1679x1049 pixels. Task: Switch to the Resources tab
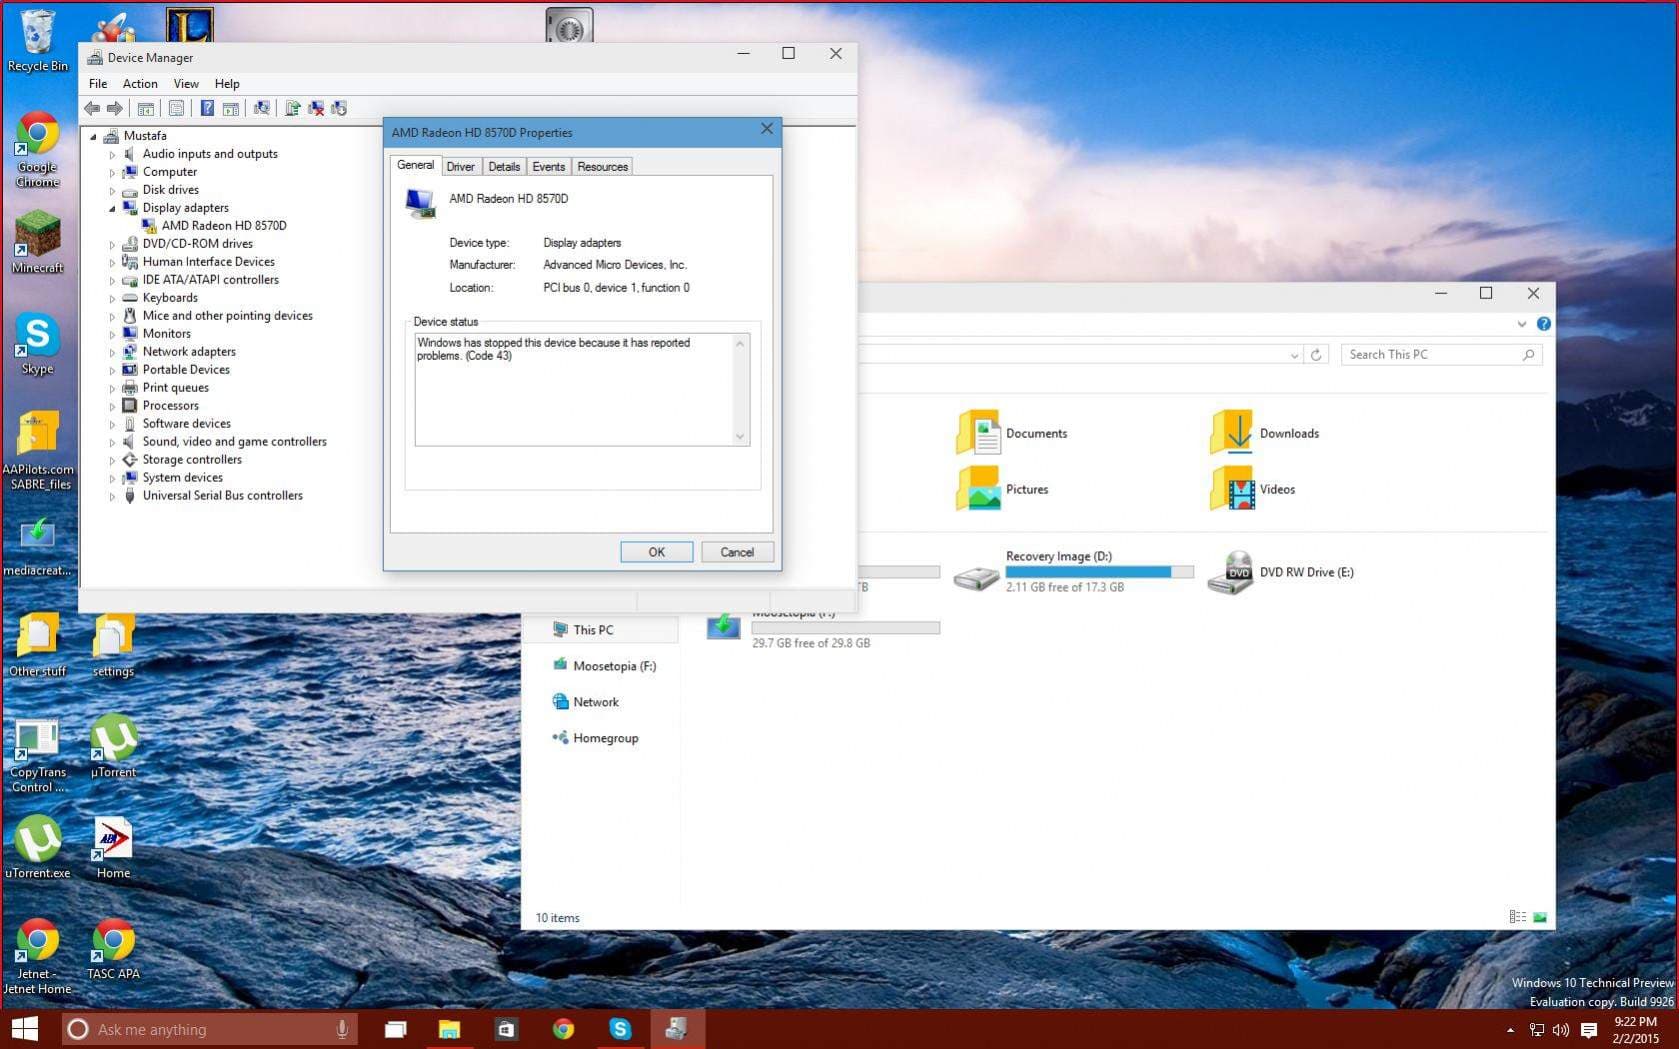[x=602, y=167]
